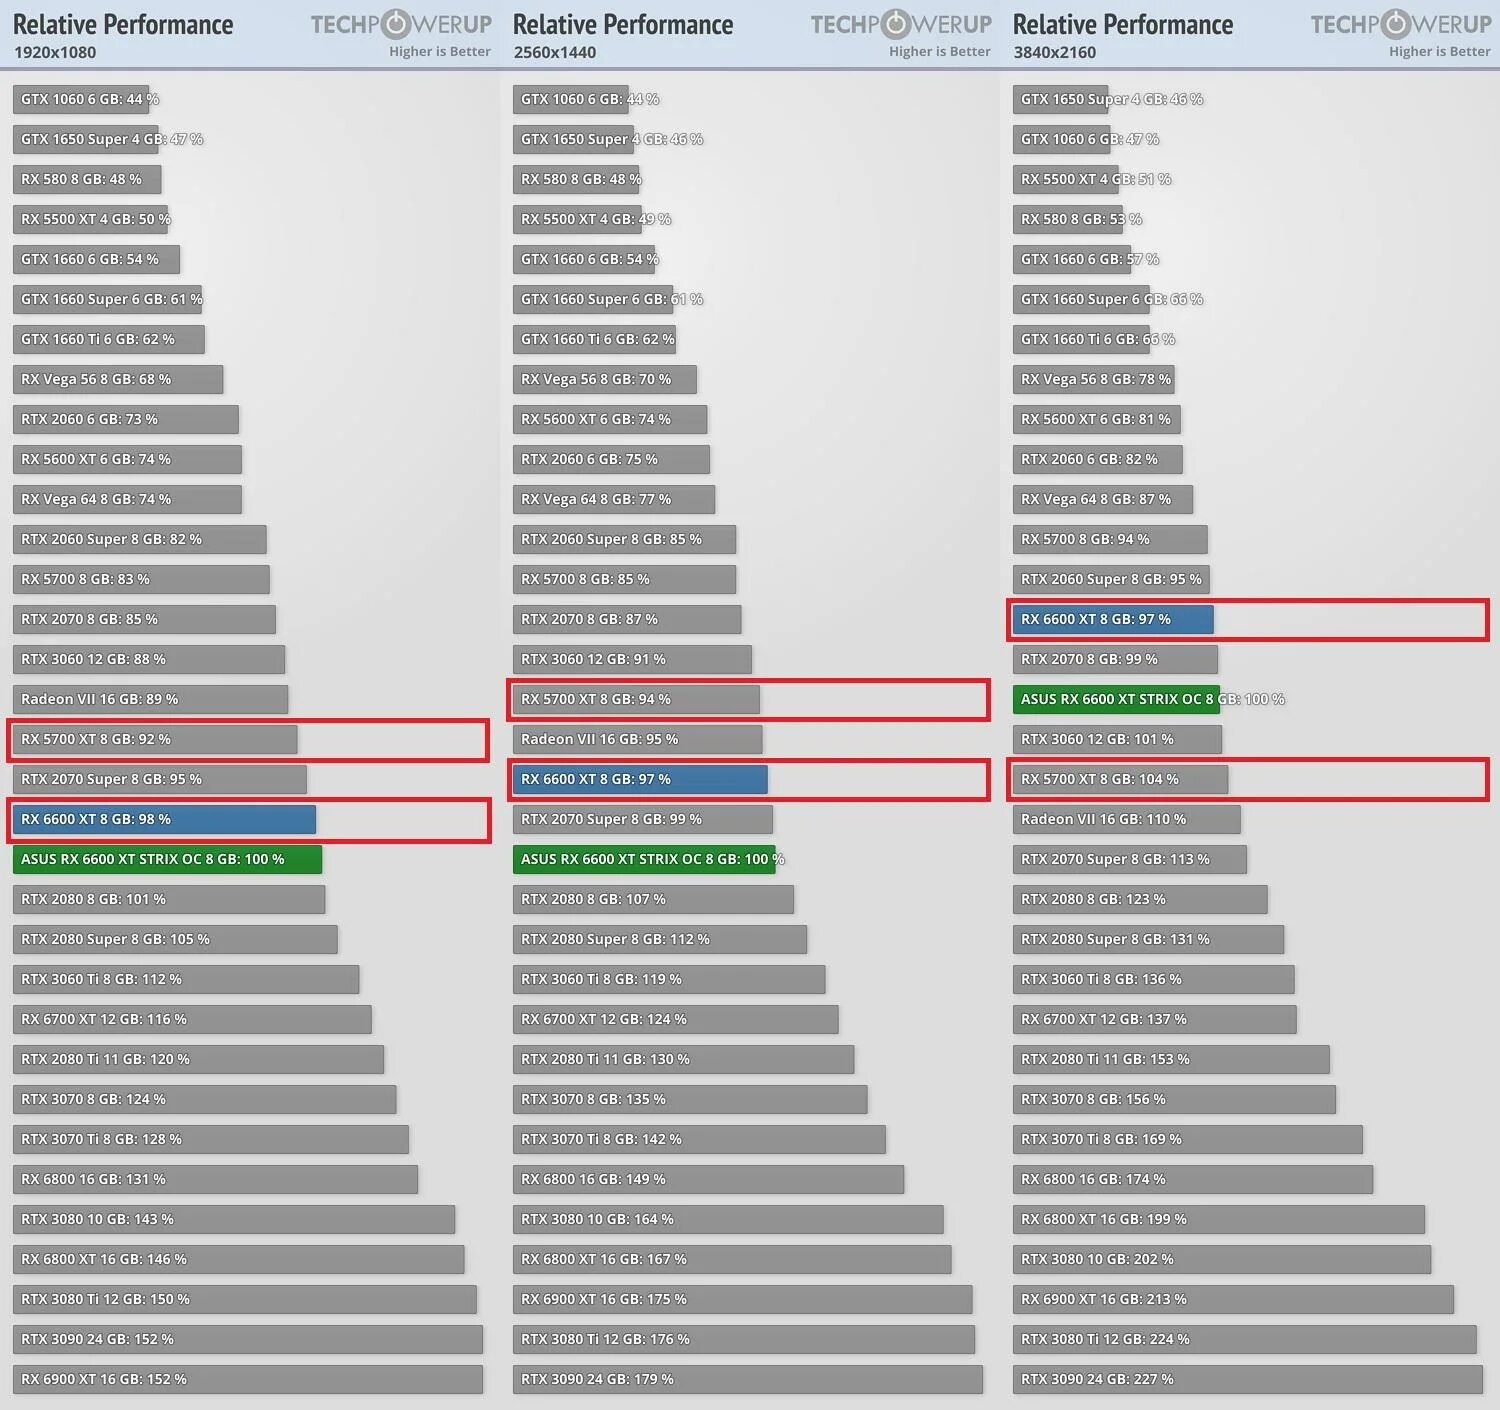Click RX 5500 XT 4 GB: 50 % bar
The height and width of the screenshot is (1410, 1500).
[90, 219]
